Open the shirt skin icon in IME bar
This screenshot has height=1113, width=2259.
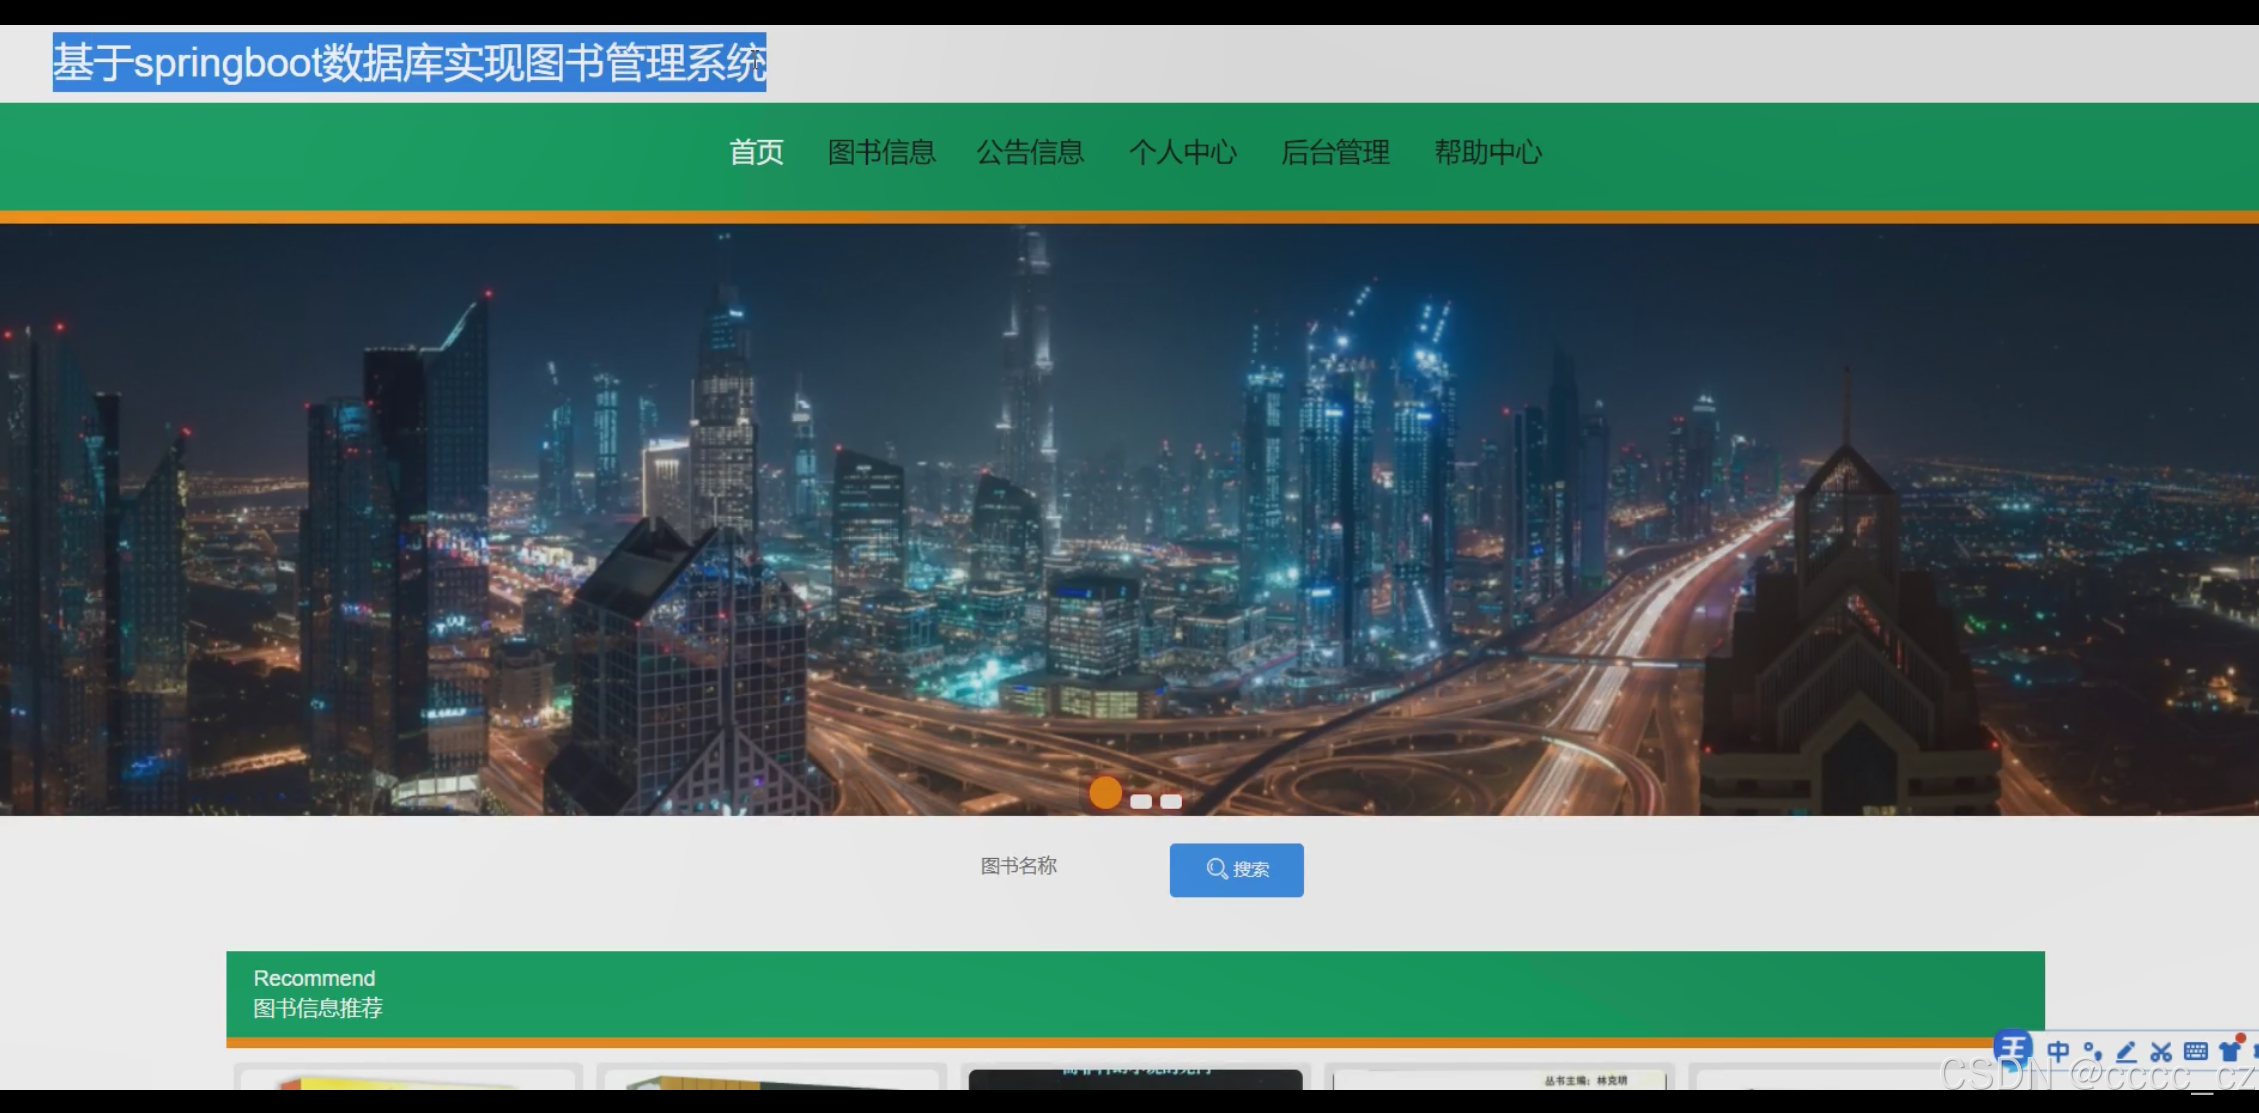2230,1051
